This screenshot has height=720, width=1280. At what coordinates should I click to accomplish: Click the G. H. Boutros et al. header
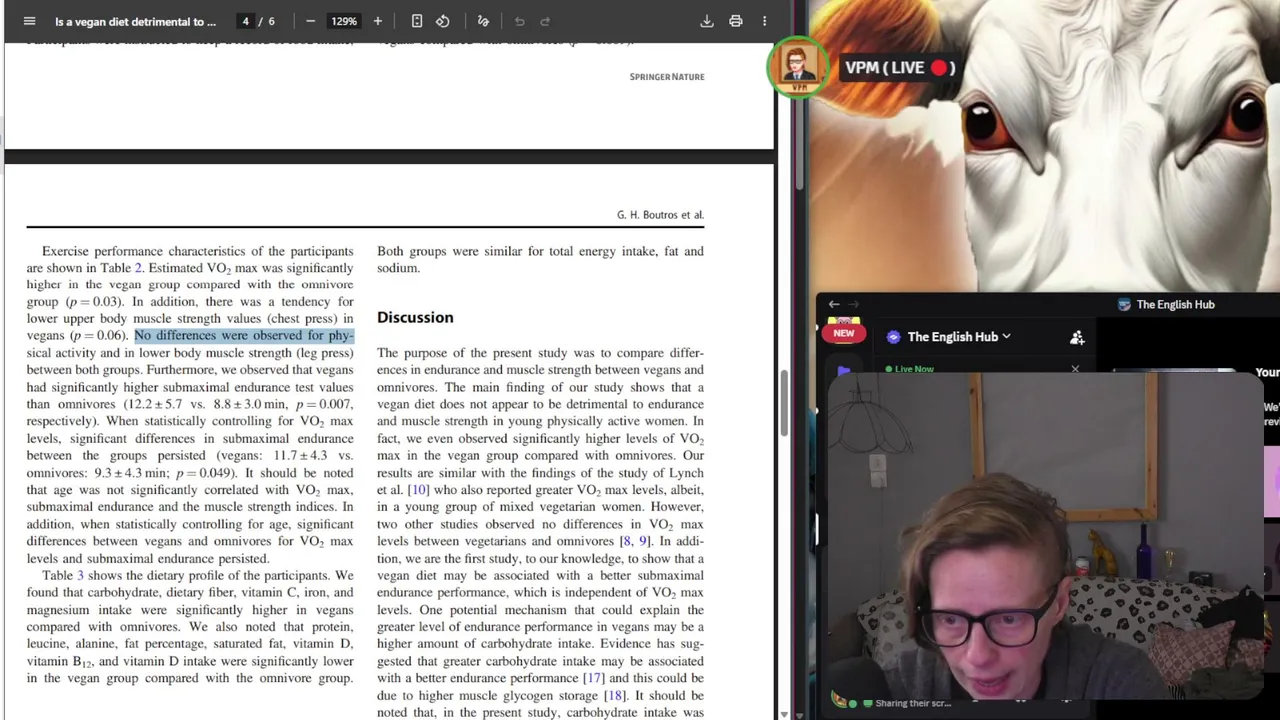pyautogui.click(x=660, y=215)
